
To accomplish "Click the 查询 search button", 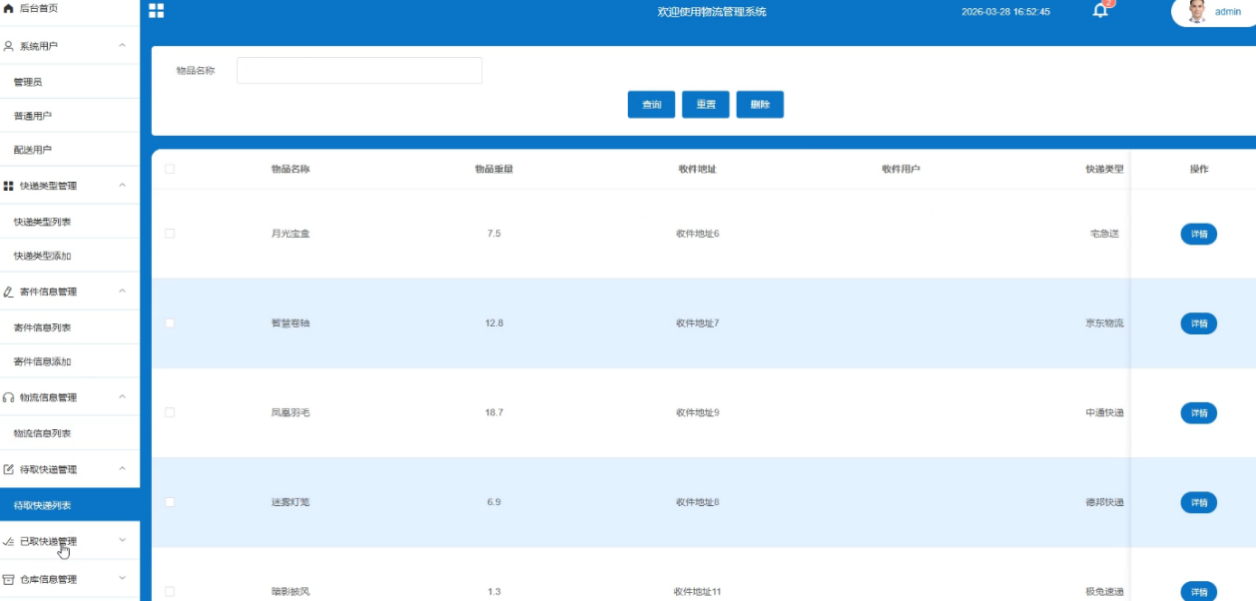I will point(652,105).
